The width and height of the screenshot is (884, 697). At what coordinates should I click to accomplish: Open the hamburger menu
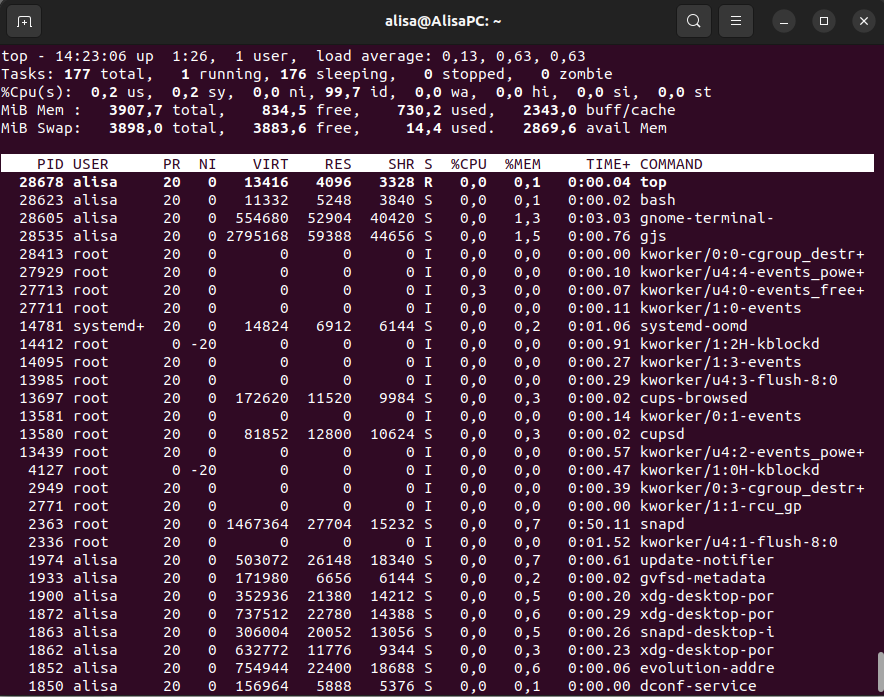click(x=736, y=21)
